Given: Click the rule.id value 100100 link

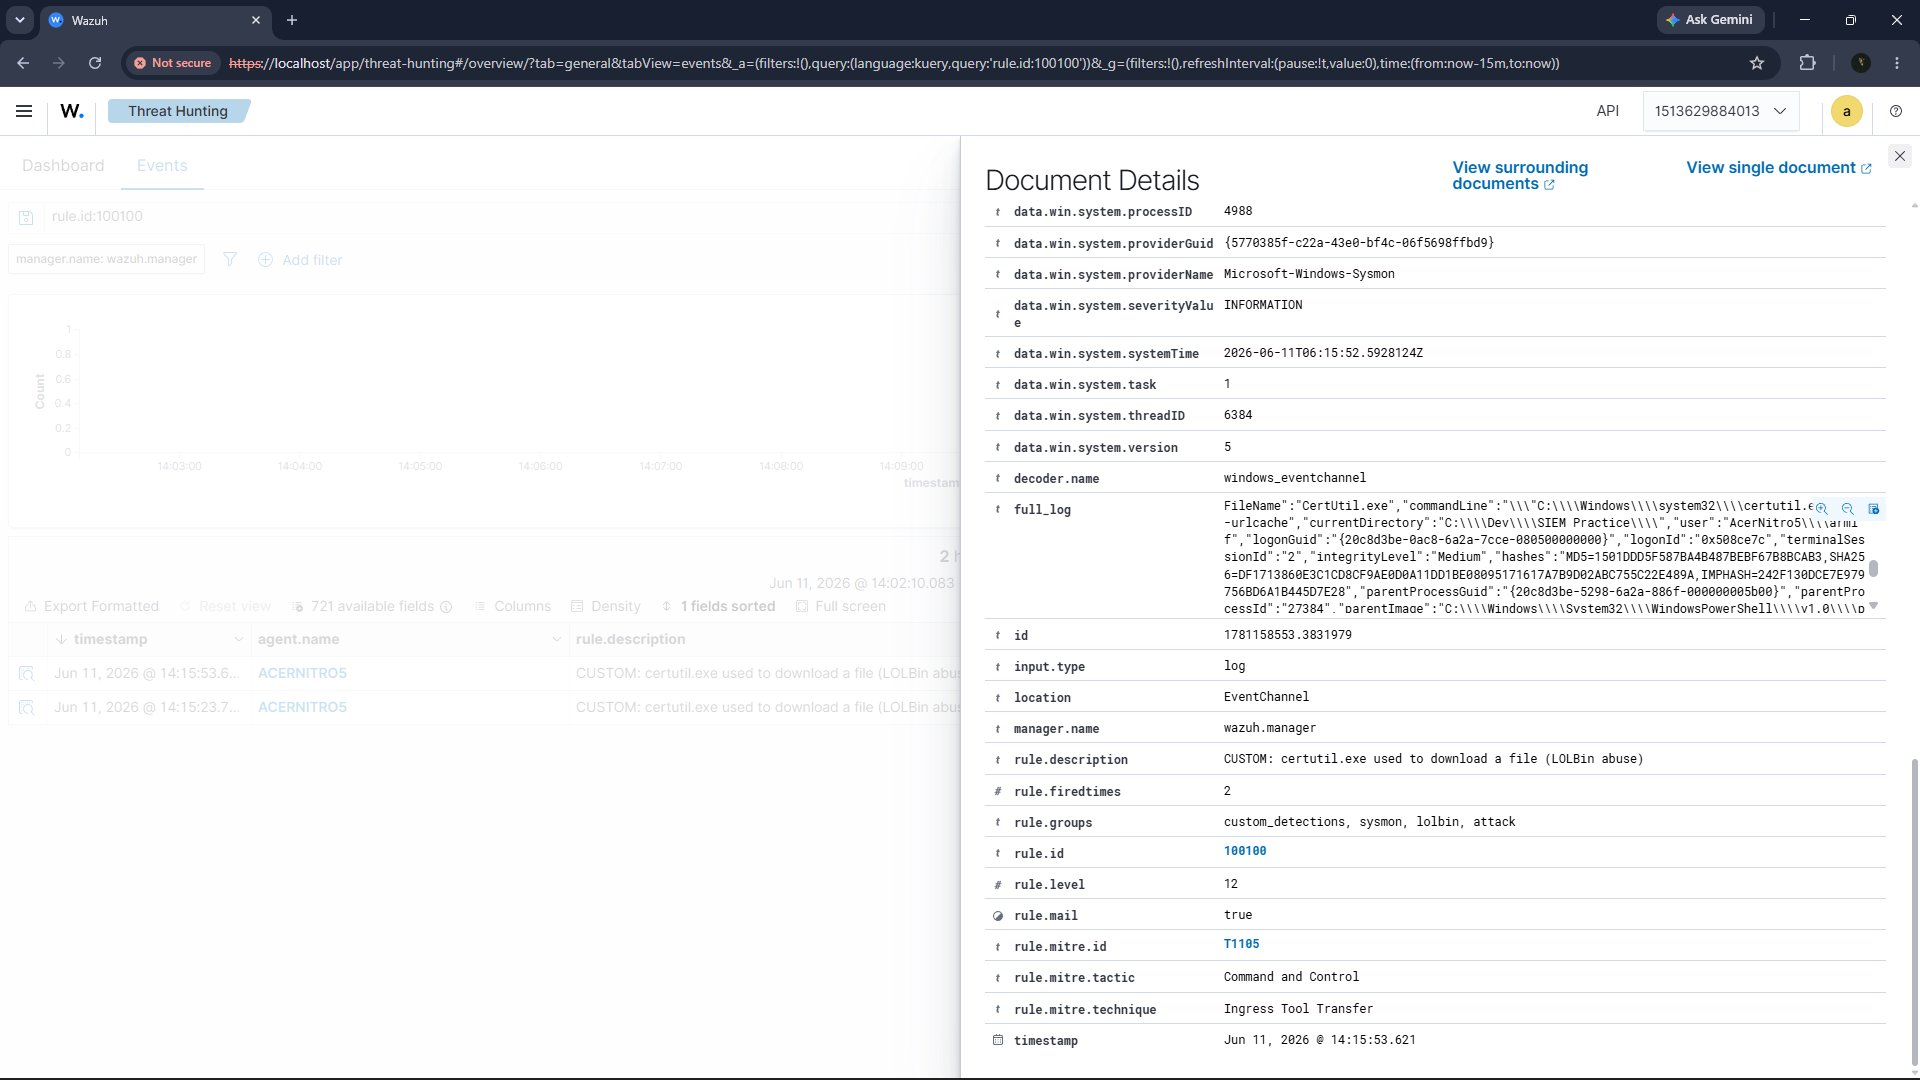Looking at the screenshot, I should (1245, 851).
